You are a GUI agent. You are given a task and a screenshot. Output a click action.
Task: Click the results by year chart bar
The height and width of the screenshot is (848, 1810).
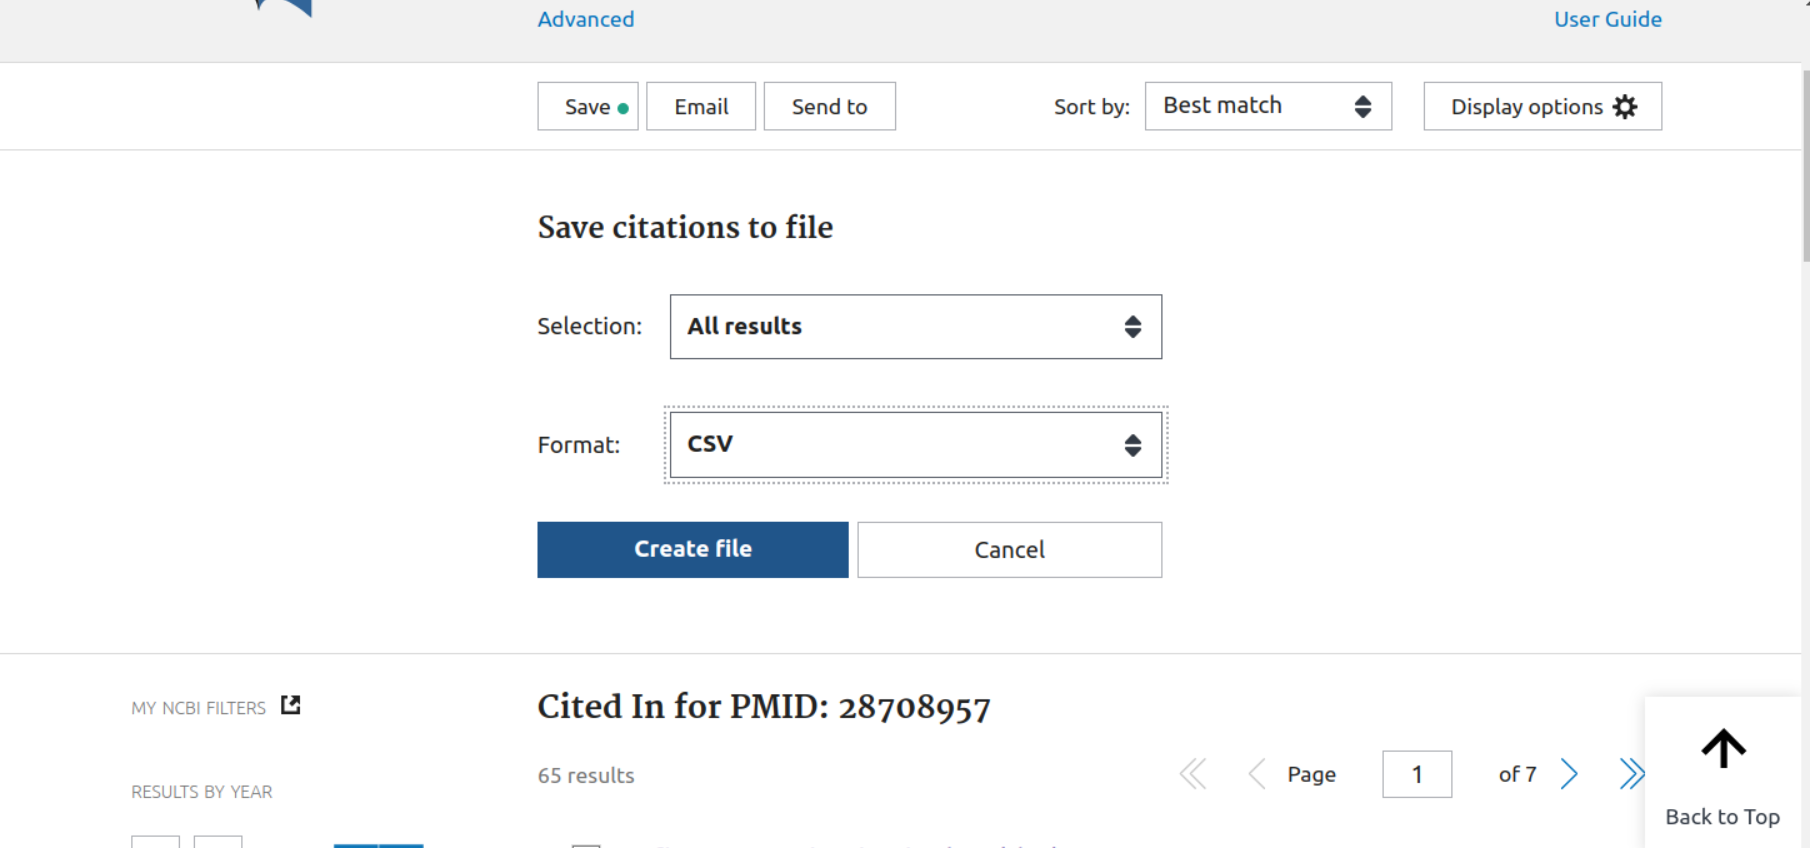click(x=379, y=845)
